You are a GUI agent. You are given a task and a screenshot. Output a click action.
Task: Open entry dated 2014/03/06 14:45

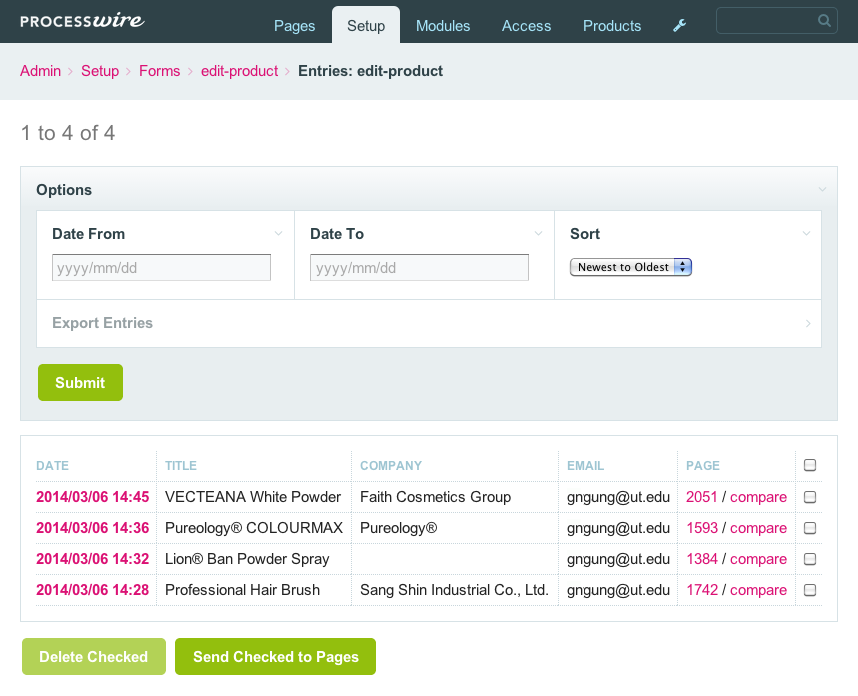coord(92,497)
